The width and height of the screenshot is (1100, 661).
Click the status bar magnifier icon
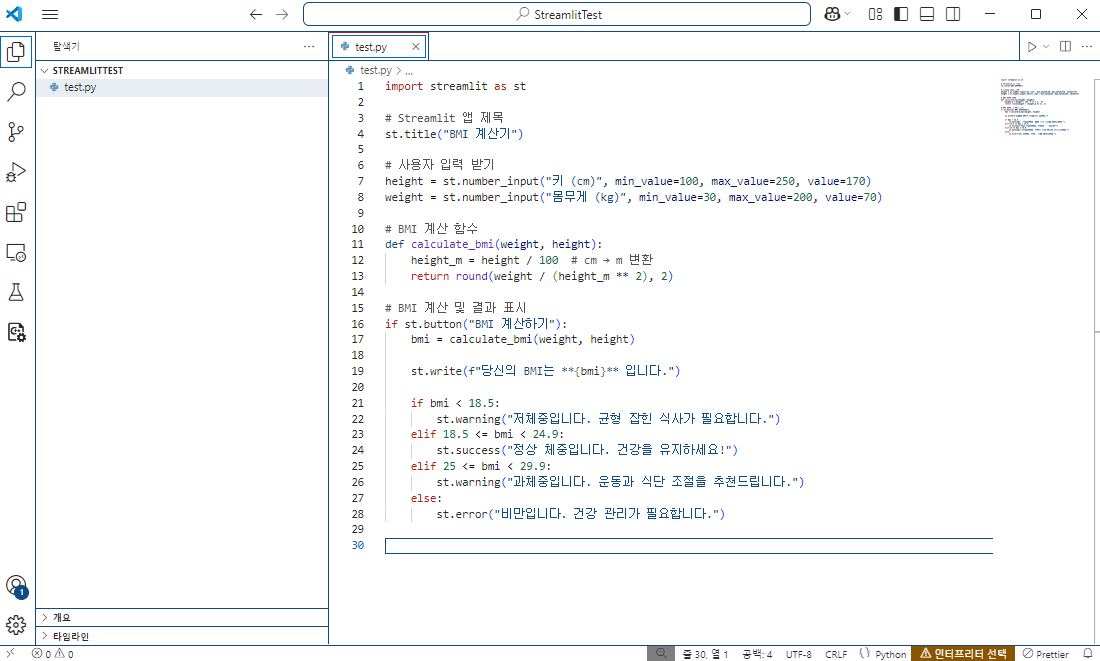tap(661, 653)
